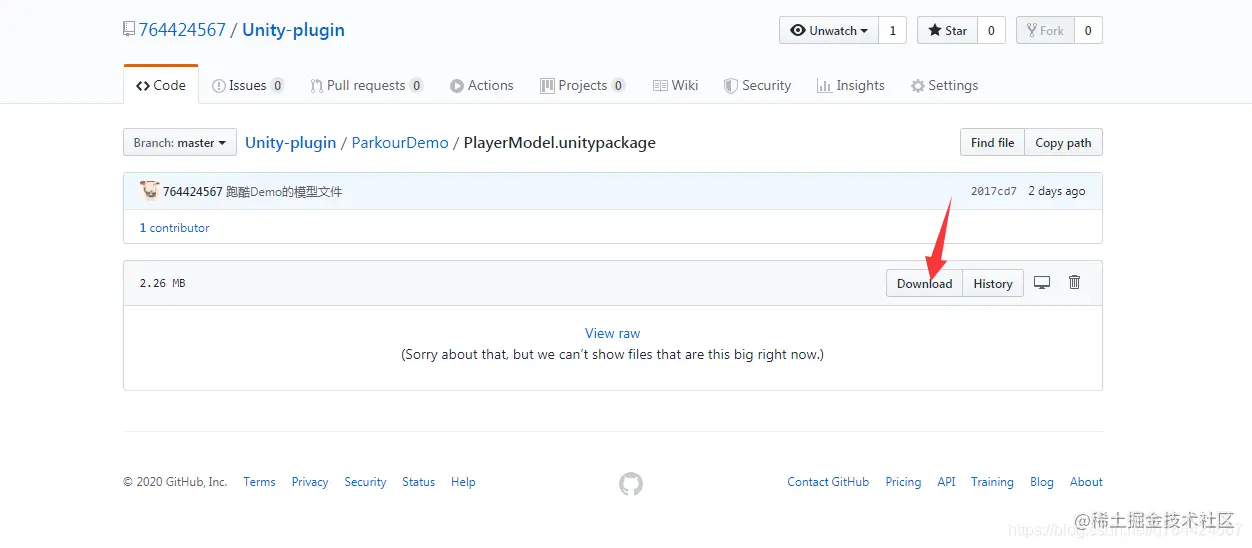Click the '2 days ago' timestamp
Screen dimensions: 1252x548
[1056, 191]
